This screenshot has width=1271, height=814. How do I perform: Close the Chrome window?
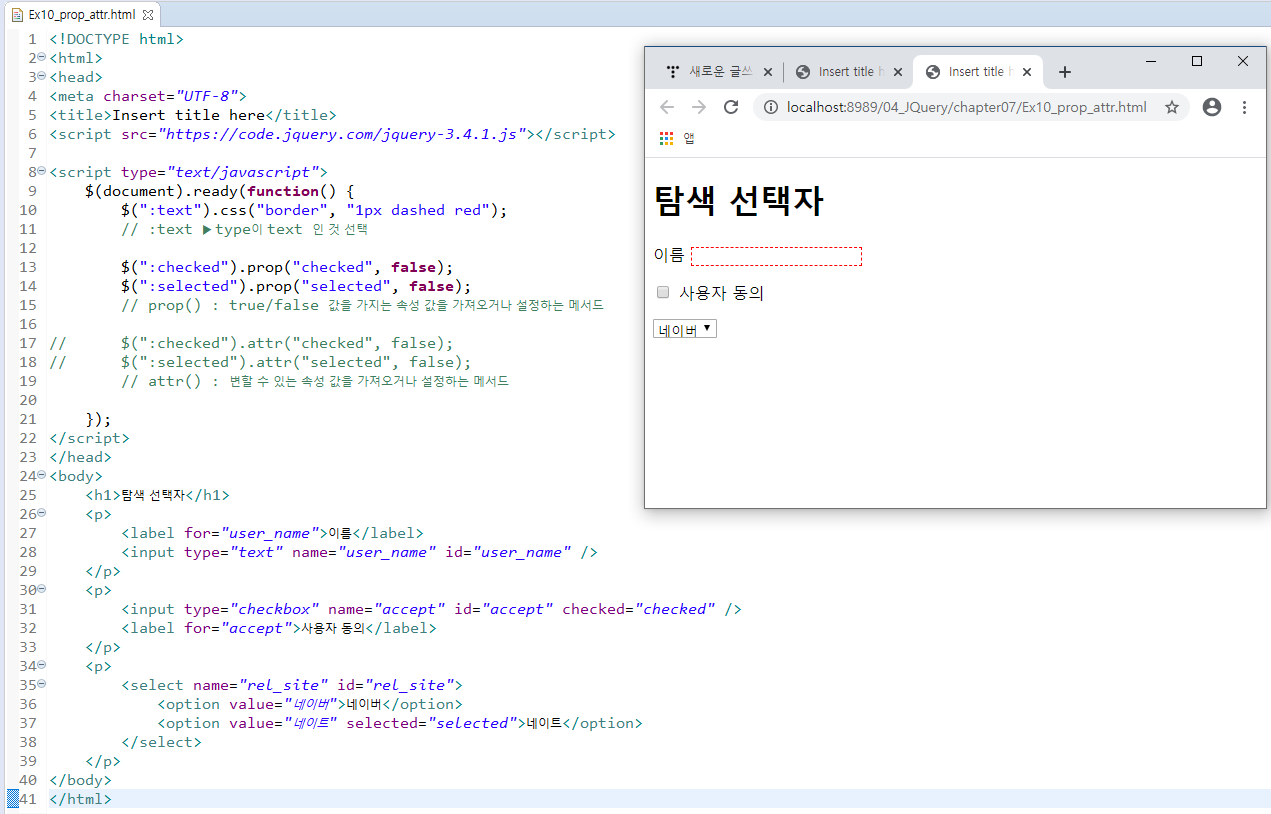(x=1243, y=61)
